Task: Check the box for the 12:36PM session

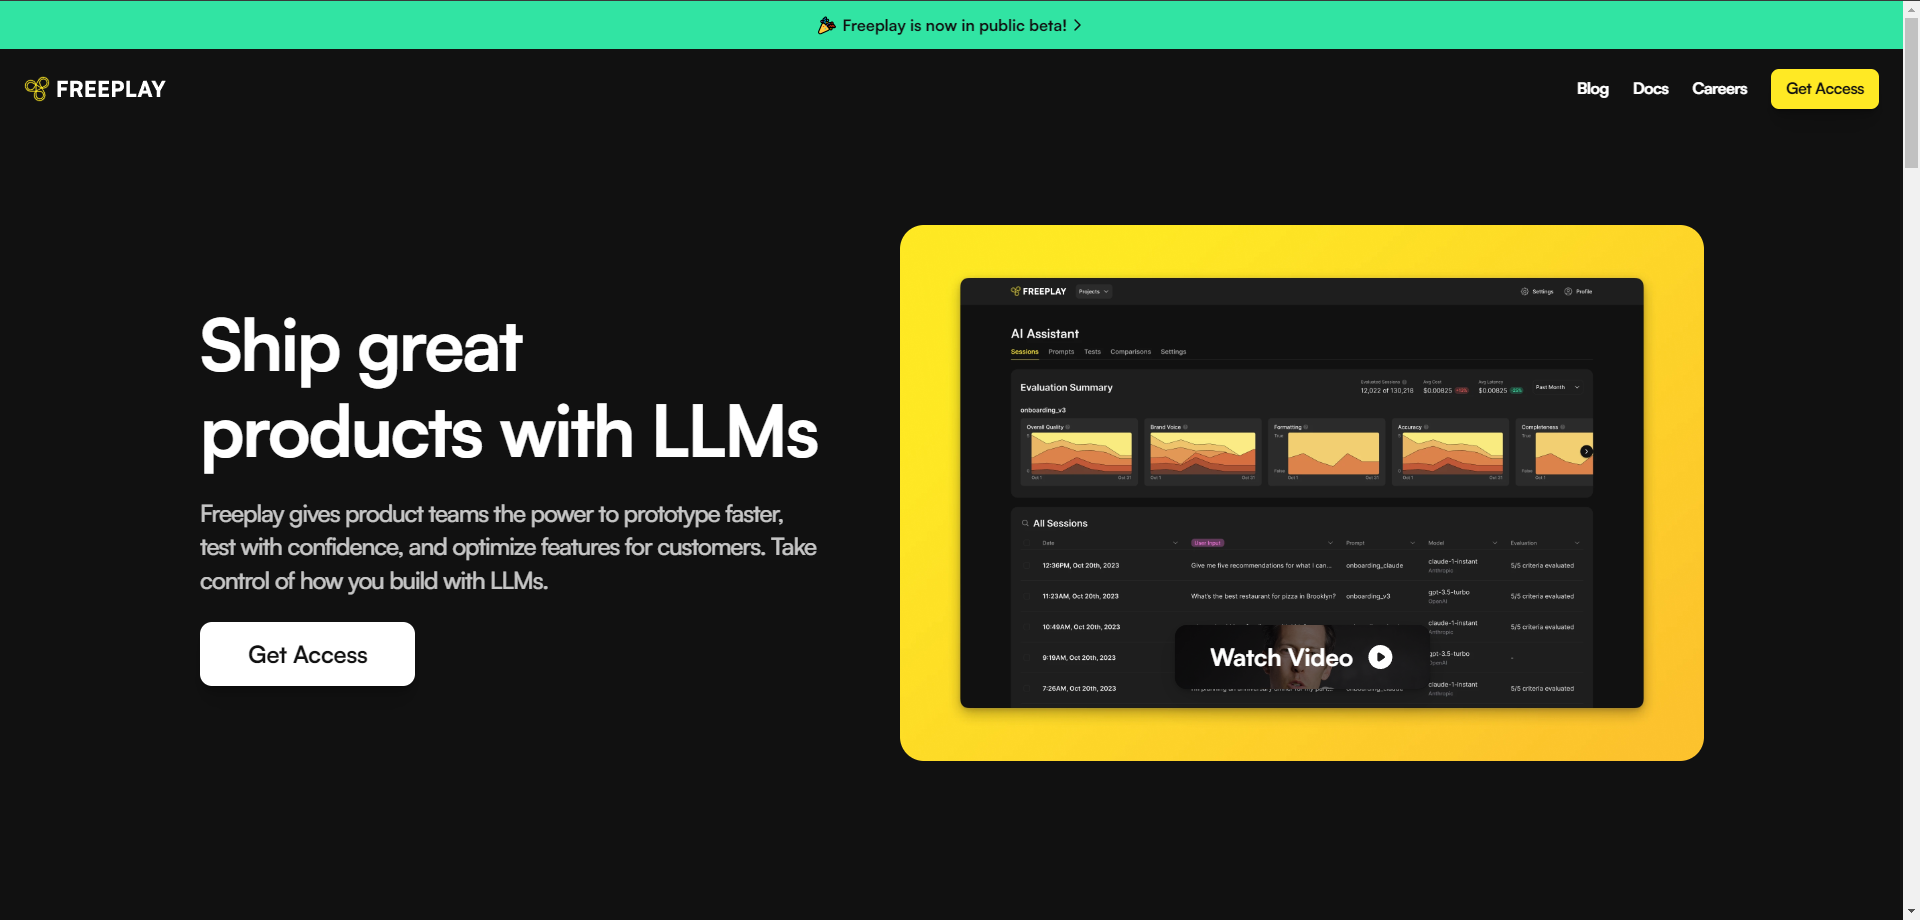Action: pyautogui.click(x=1027, y=566)
